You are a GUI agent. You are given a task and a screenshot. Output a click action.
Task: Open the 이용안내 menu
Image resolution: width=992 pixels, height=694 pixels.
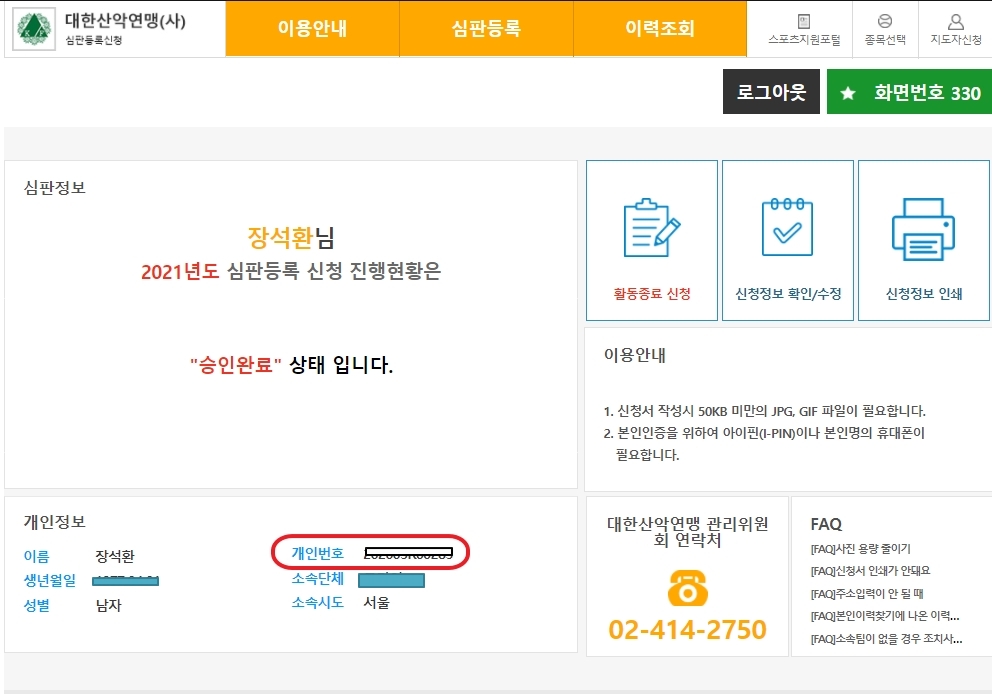click(313, 28)
